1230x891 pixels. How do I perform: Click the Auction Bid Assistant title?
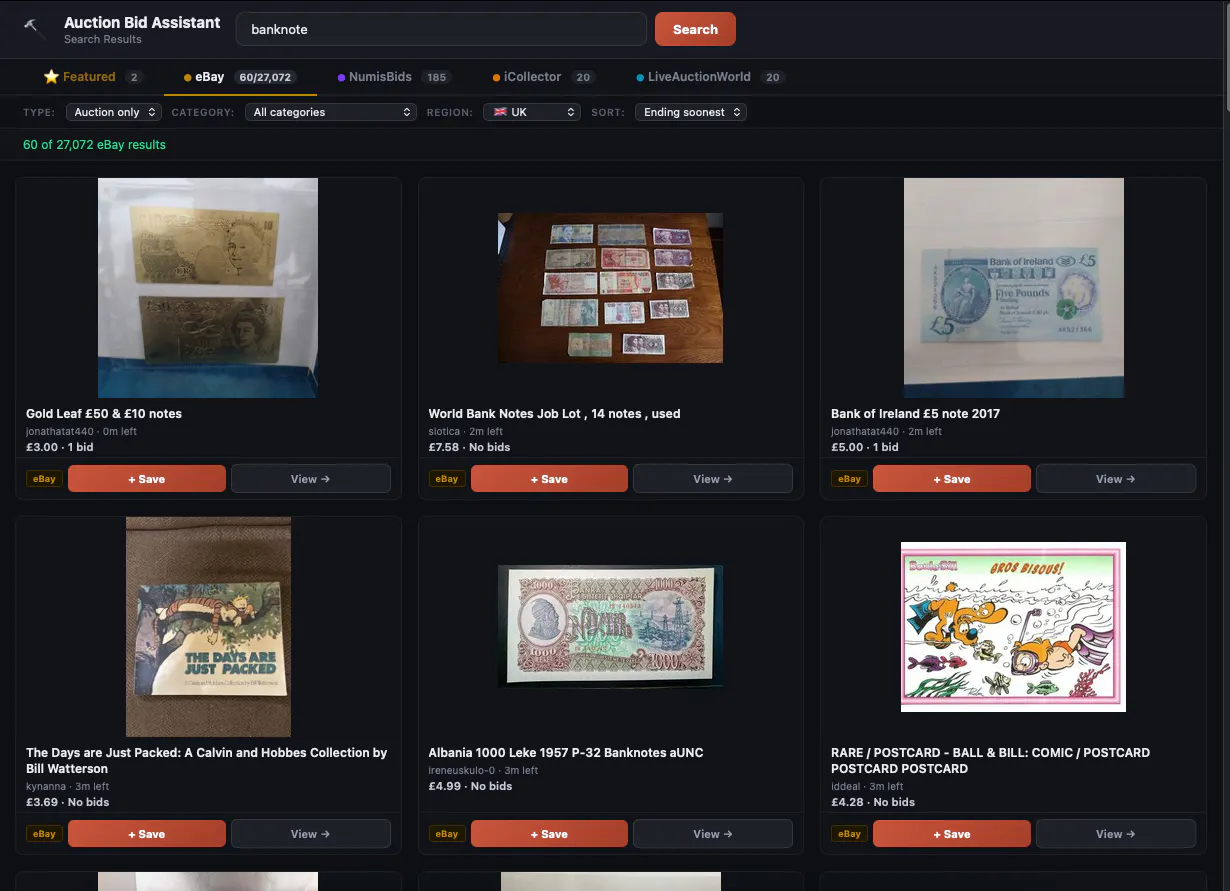142,22
